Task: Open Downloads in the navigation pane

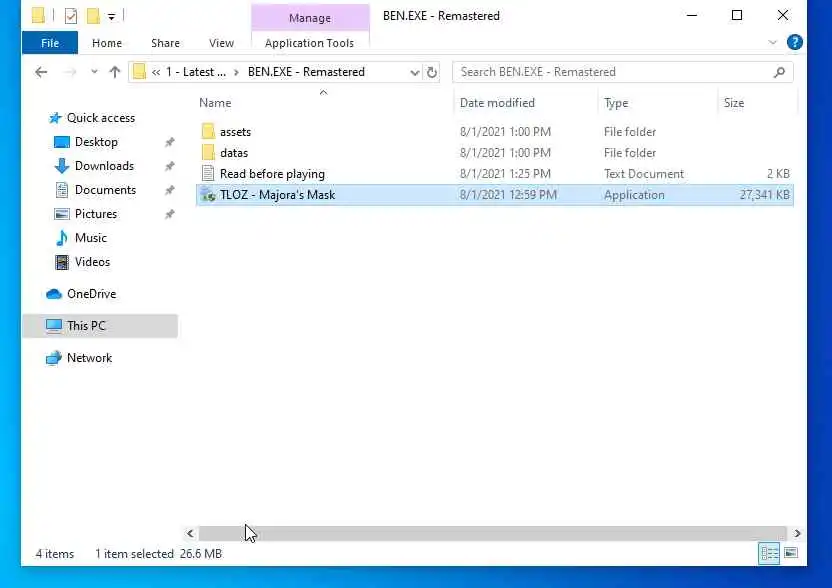Action: [x=104, y=166]
